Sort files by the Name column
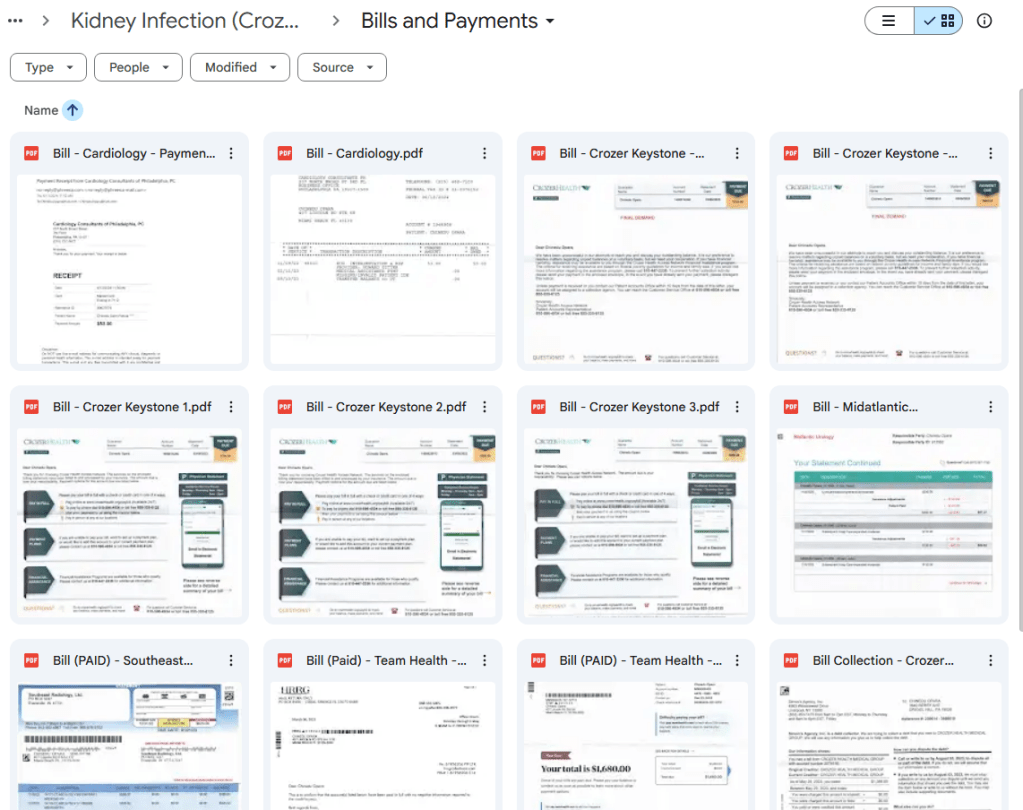 41,110
